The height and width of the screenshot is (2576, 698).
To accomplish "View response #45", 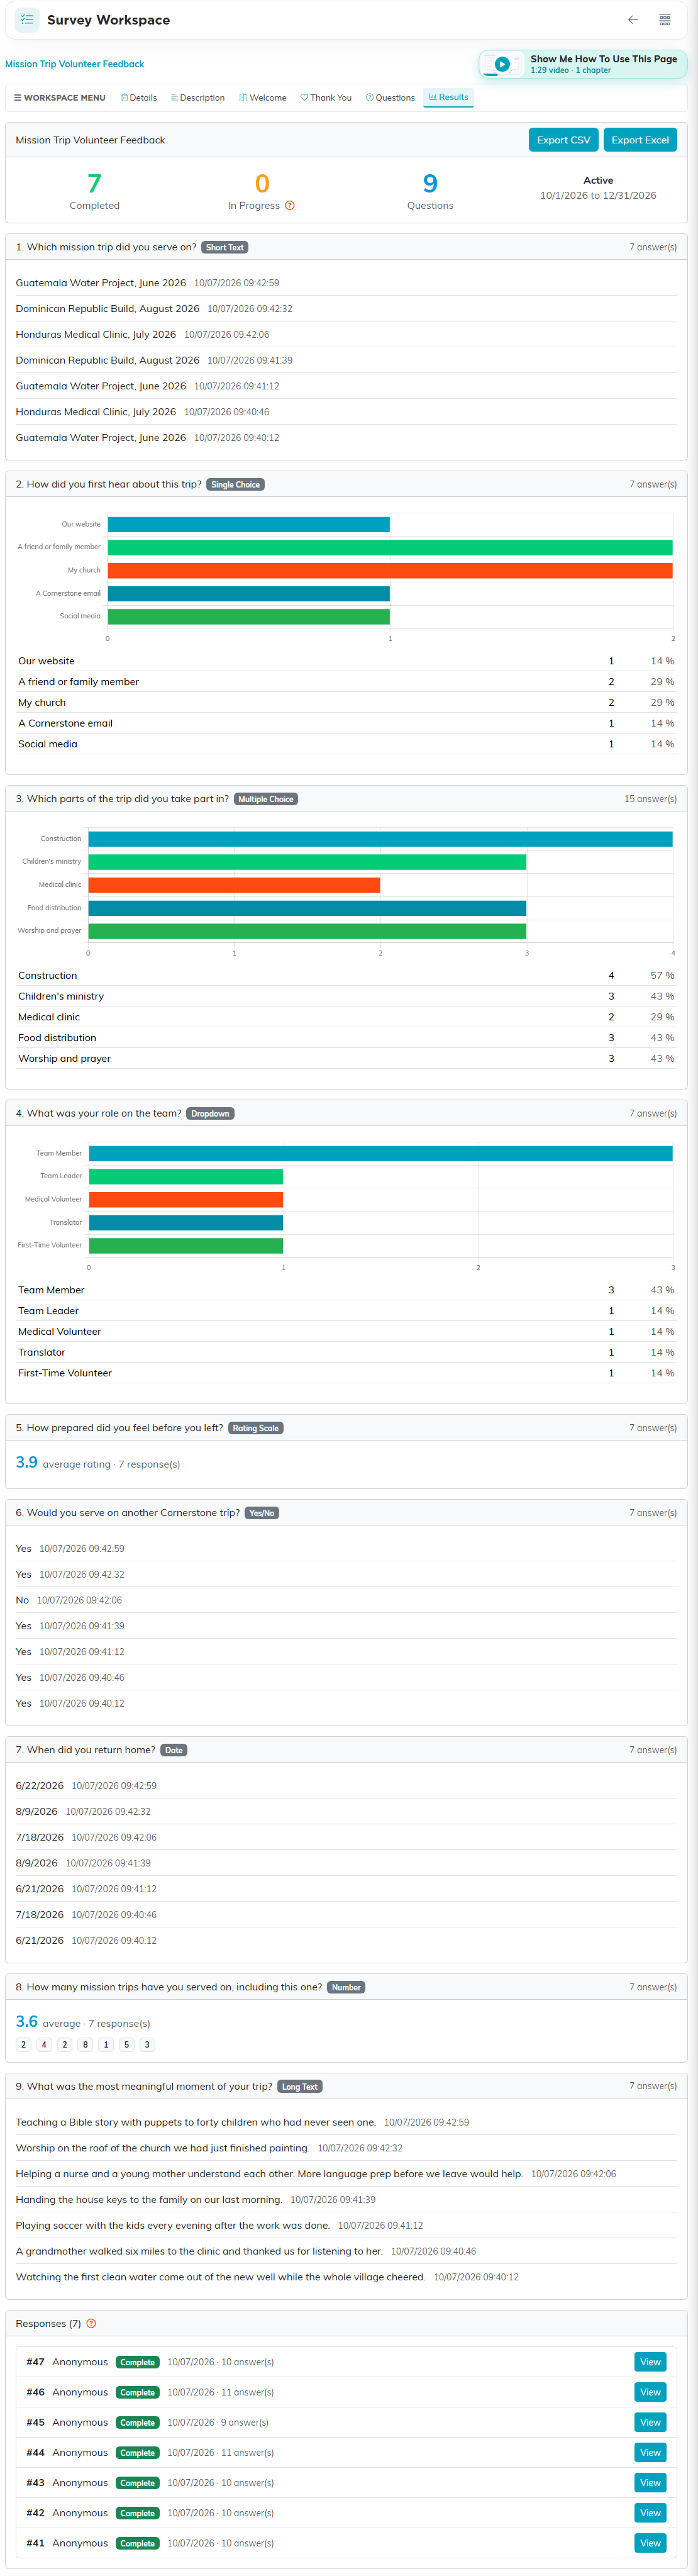I will point(650,2422).
